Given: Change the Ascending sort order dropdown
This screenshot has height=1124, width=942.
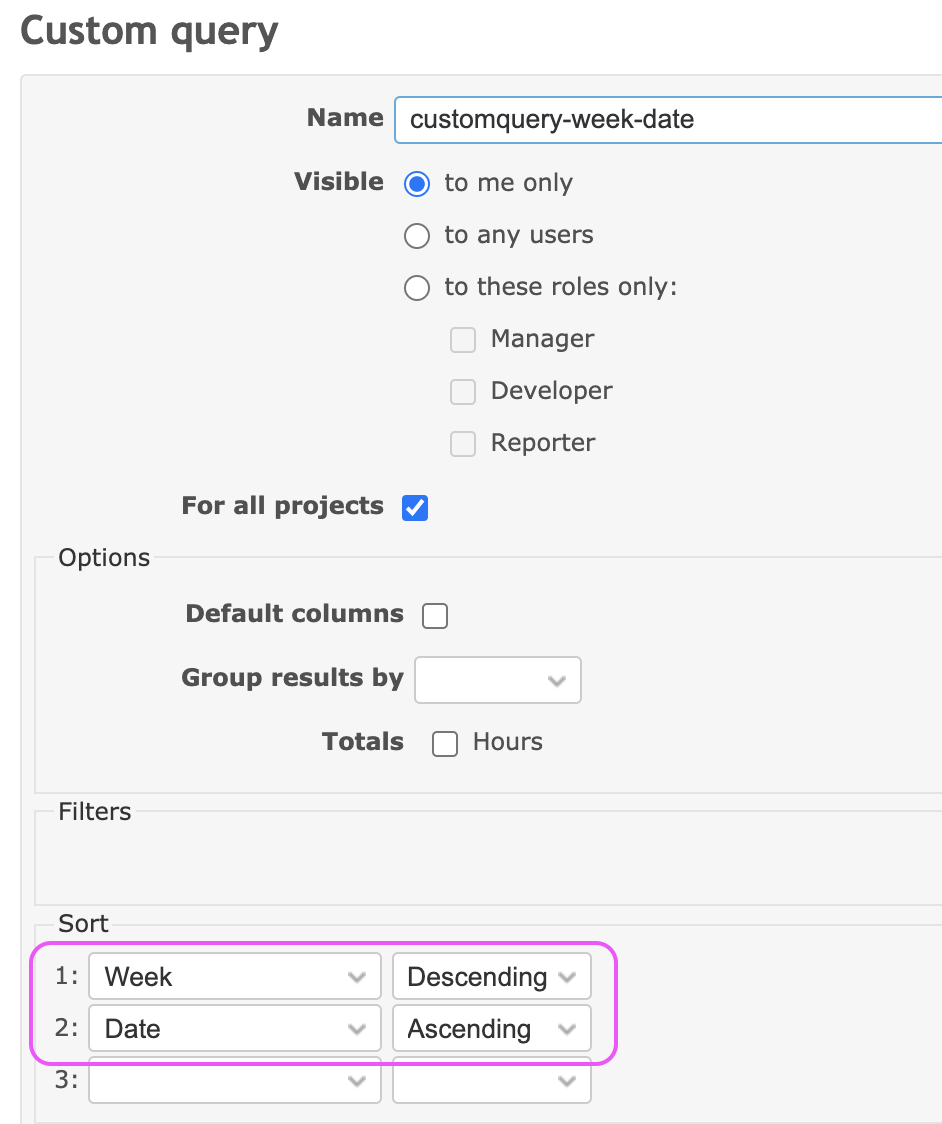Looking at the screenshot, I should (492, 1029).
